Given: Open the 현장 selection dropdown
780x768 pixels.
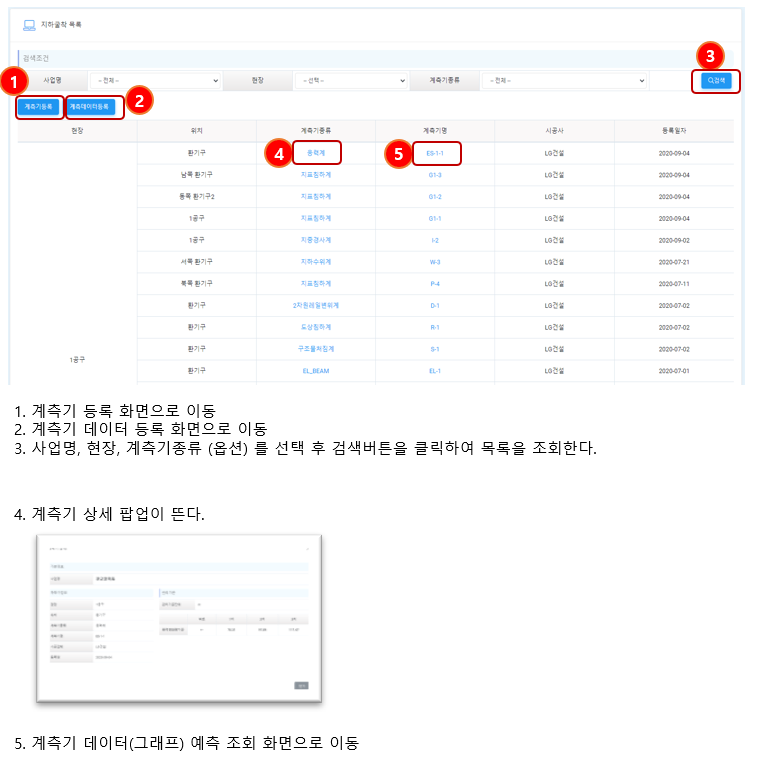Looking at the screenshot, I should coord(351,81).
